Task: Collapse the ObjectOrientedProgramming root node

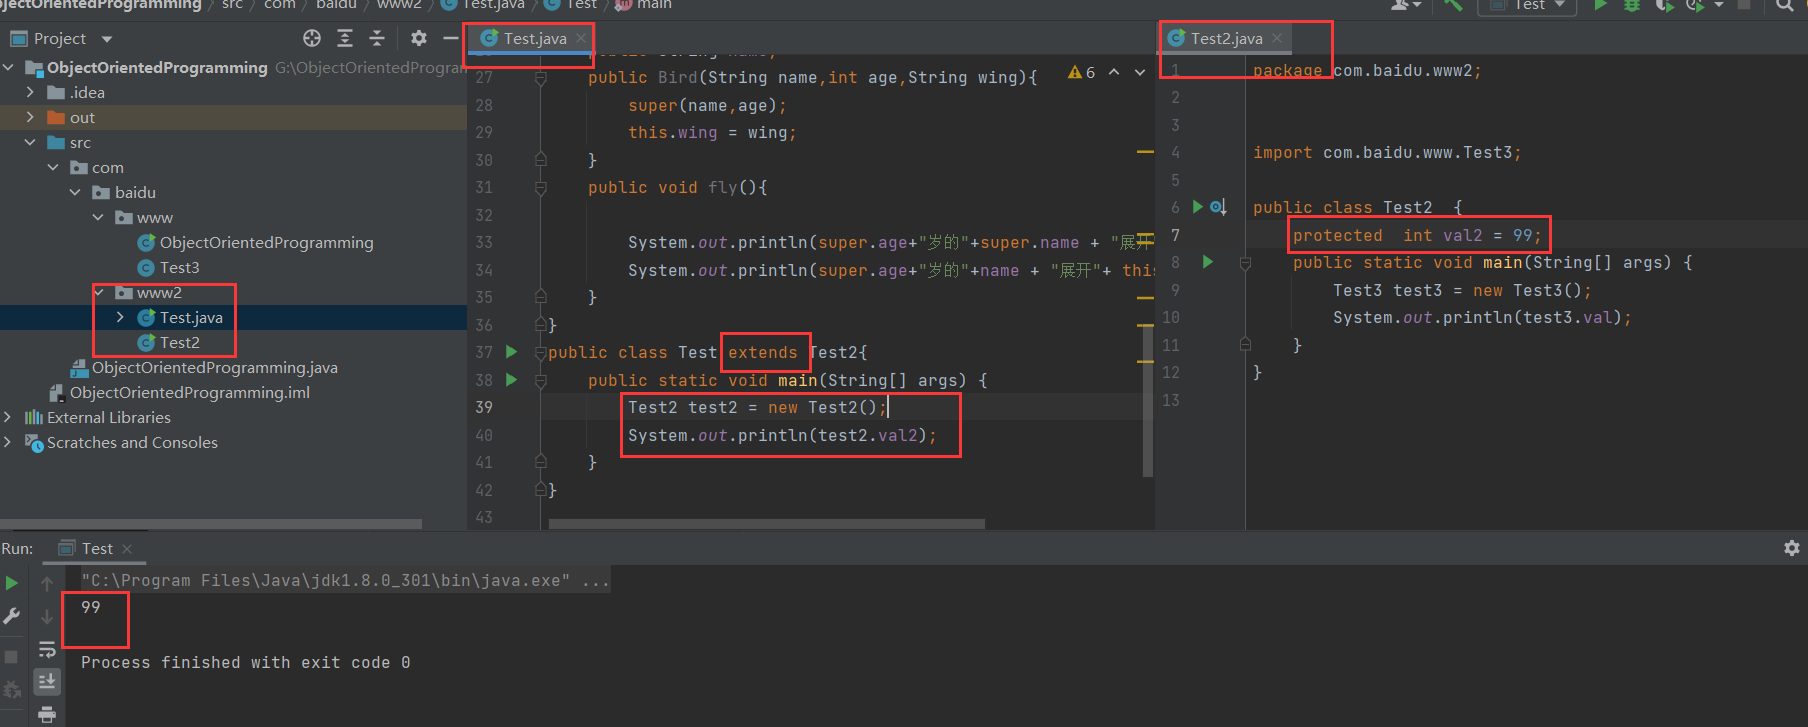Action: 9,67
